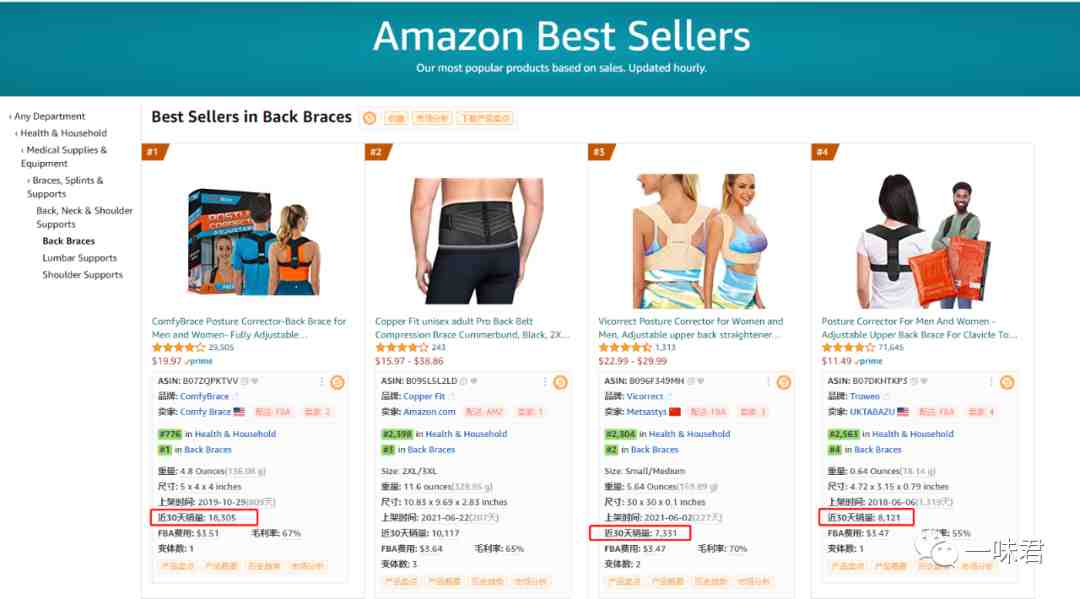Click first orange button beside Back Braces heading
The height and width of the screenshot is (599, 1080).
396,118
